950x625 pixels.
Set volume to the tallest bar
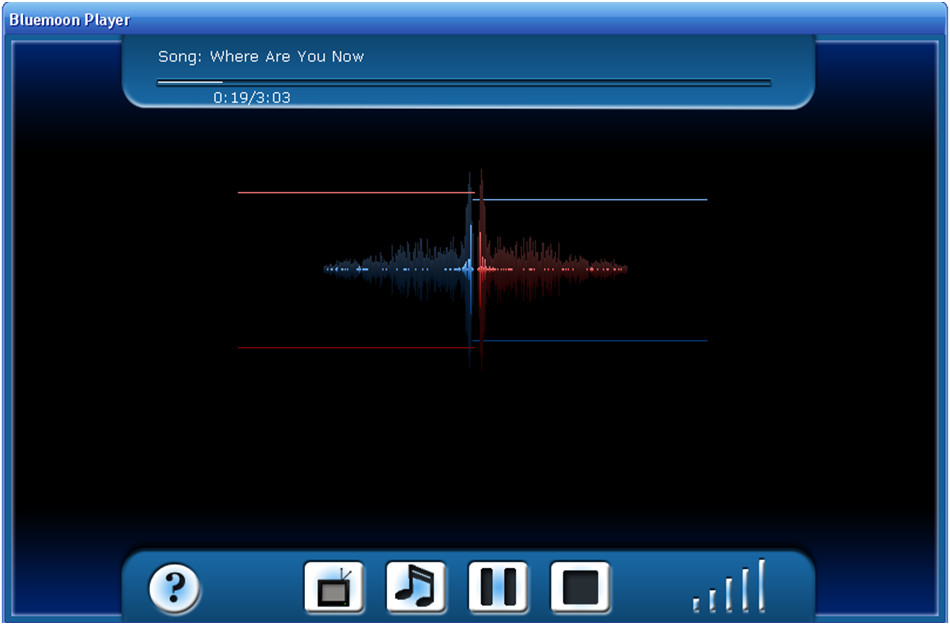pyautogui.click(x=762, y=585)
